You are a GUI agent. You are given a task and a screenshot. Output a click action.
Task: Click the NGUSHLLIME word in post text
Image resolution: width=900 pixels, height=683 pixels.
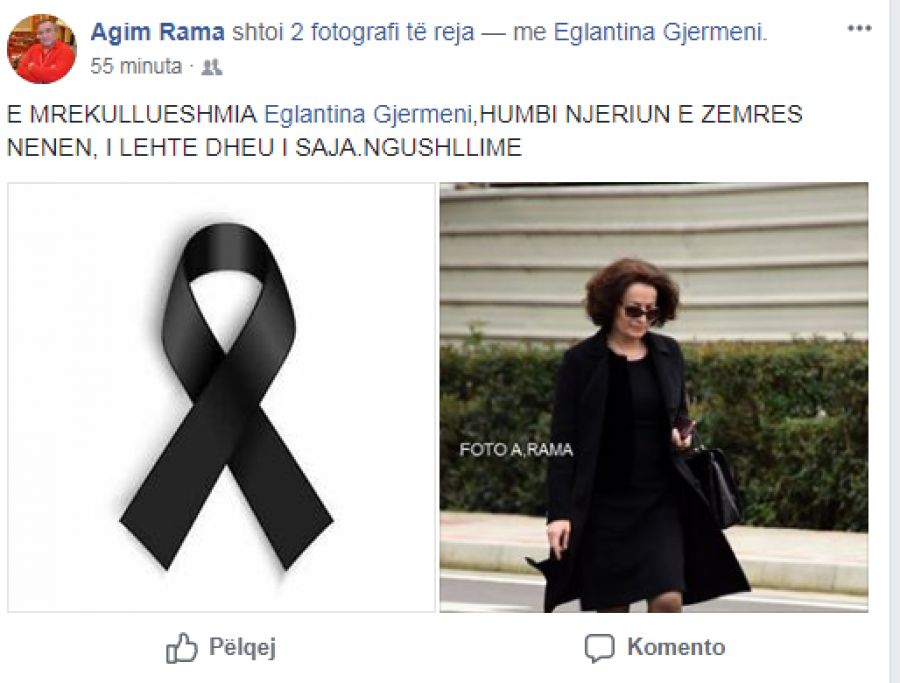coord(443,148)
